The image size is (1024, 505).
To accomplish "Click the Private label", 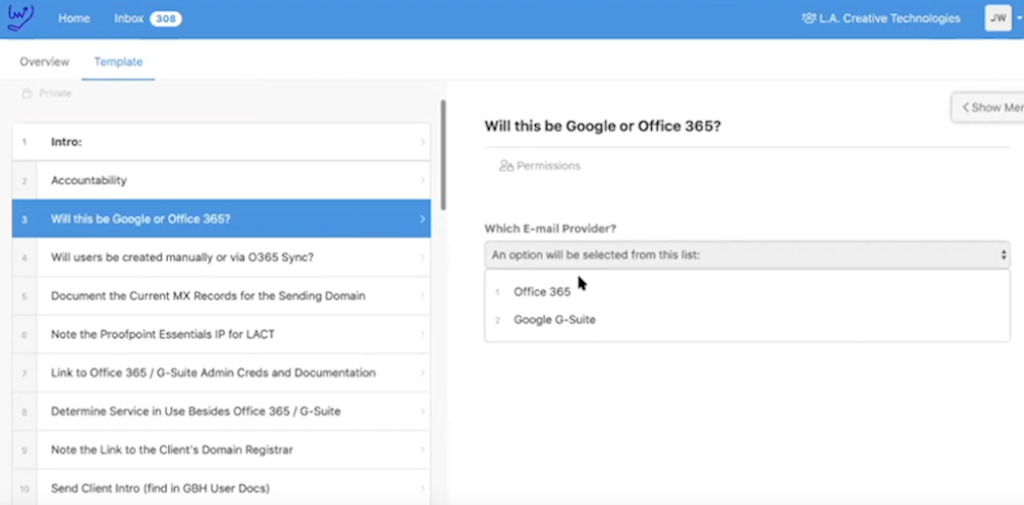I will click(55, 93).
